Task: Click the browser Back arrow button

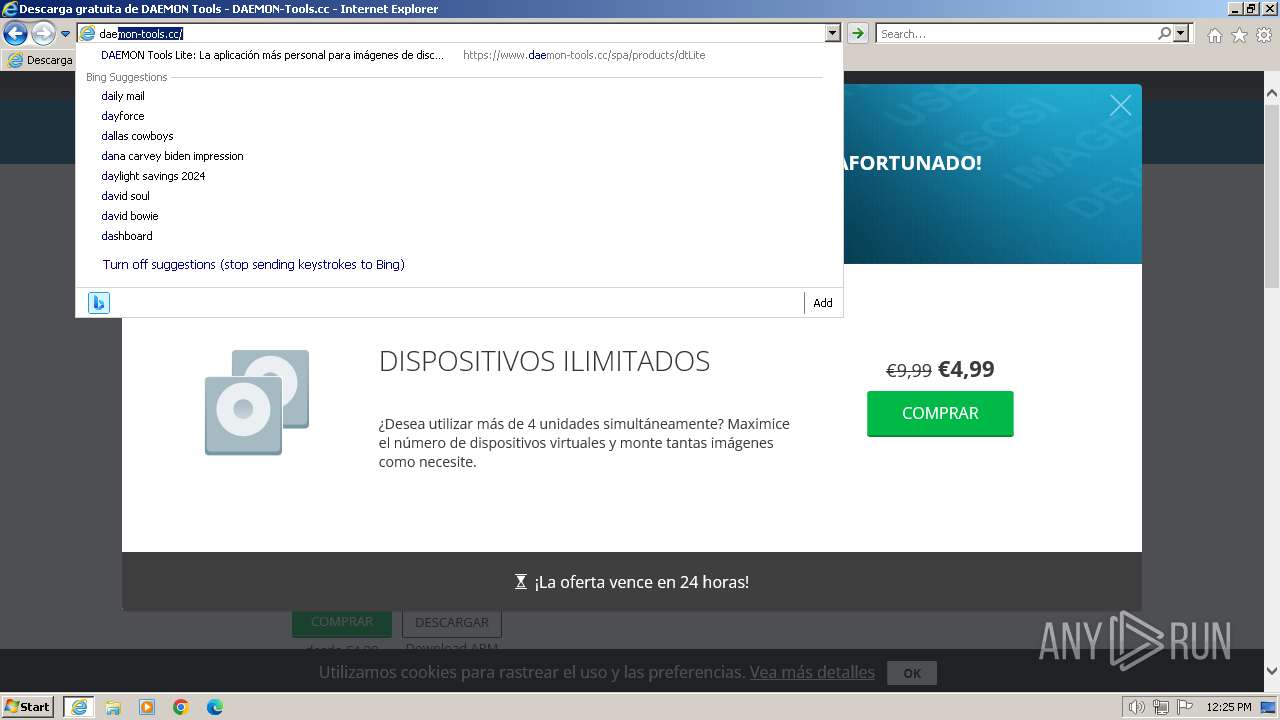Action: 15,34
